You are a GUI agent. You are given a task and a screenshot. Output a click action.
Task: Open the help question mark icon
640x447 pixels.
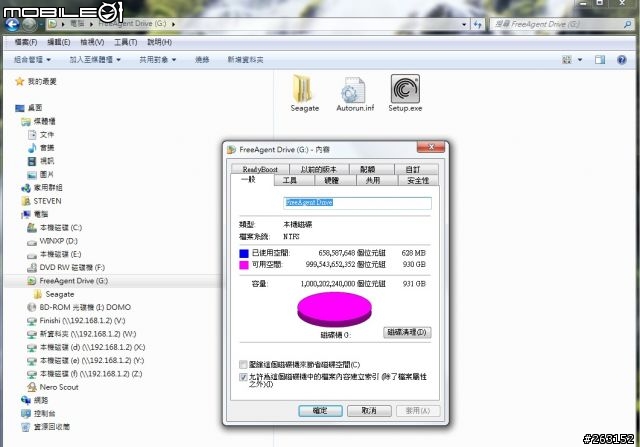point(622,60)
